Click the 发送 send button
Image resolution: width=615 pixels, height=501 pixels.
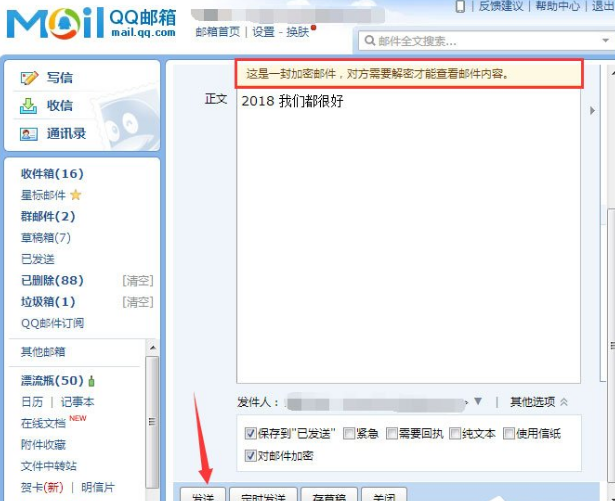203,494
